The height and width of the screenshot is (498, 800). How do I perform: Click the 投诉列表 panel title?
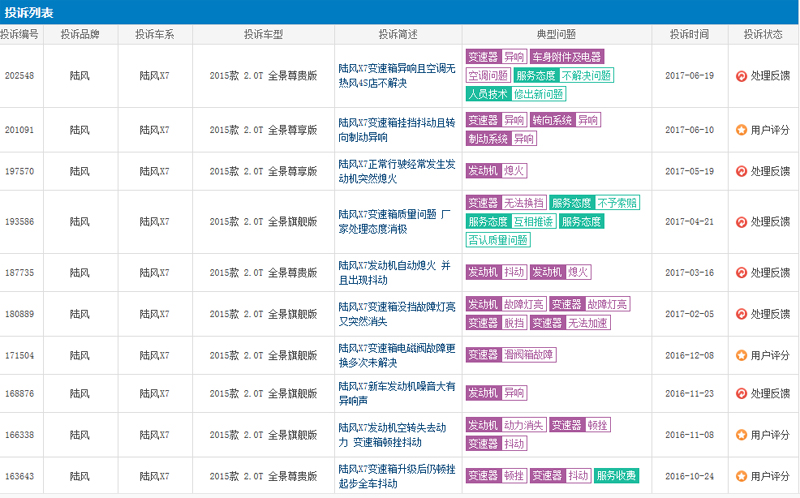[x=29, y=13]
